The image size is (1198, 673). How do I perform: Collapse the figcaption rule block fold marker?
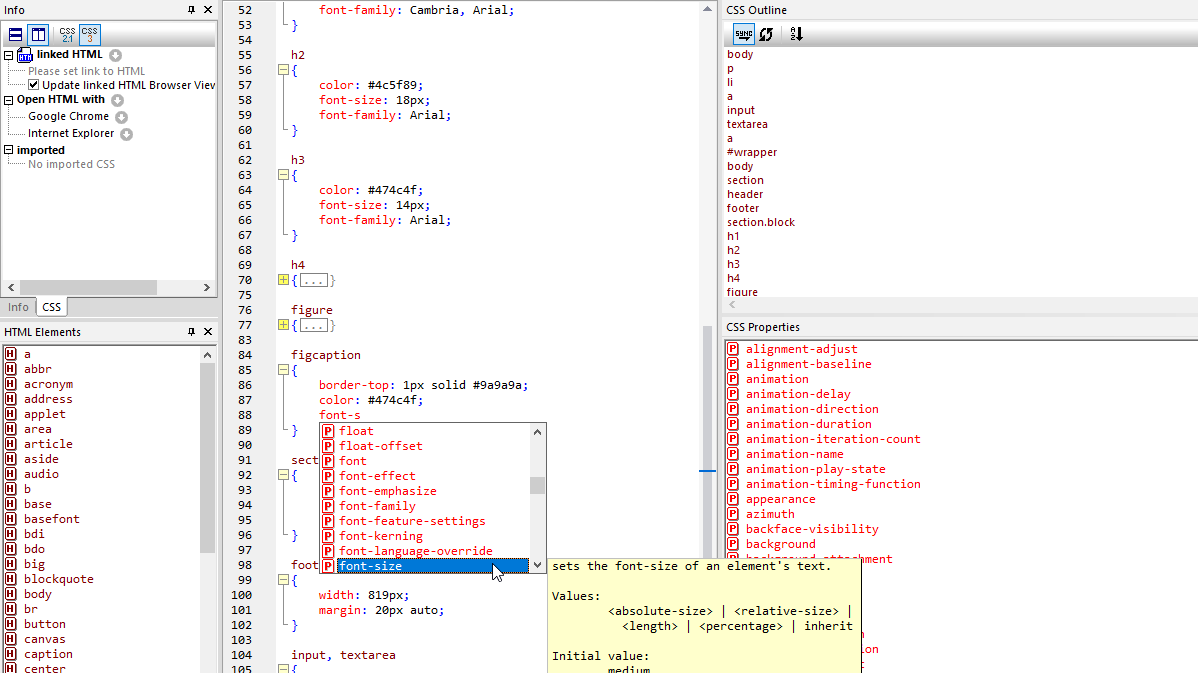[x=283, y=370]
